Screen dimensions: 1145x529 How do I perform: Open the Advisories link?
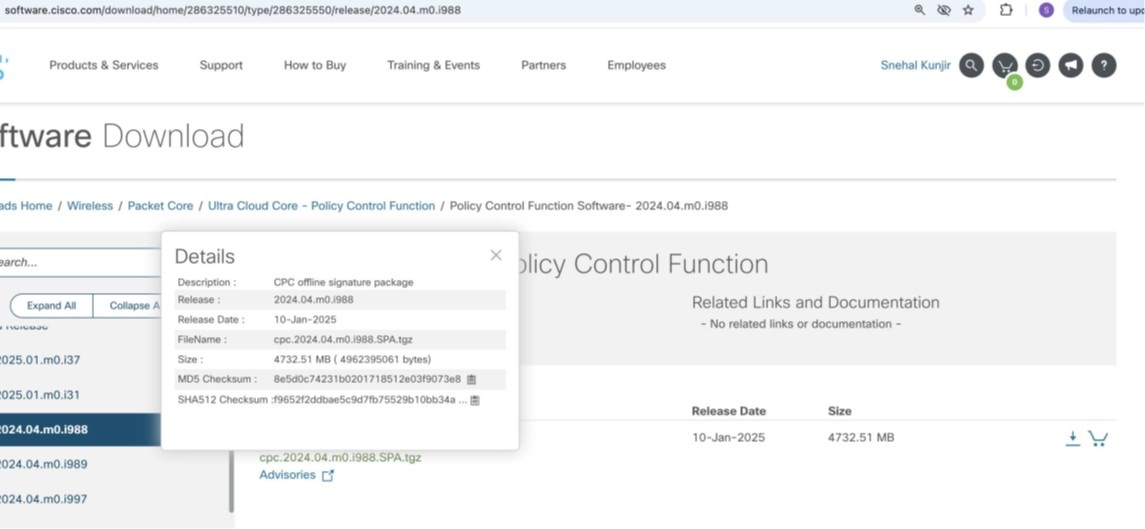(x=288, y=475)
